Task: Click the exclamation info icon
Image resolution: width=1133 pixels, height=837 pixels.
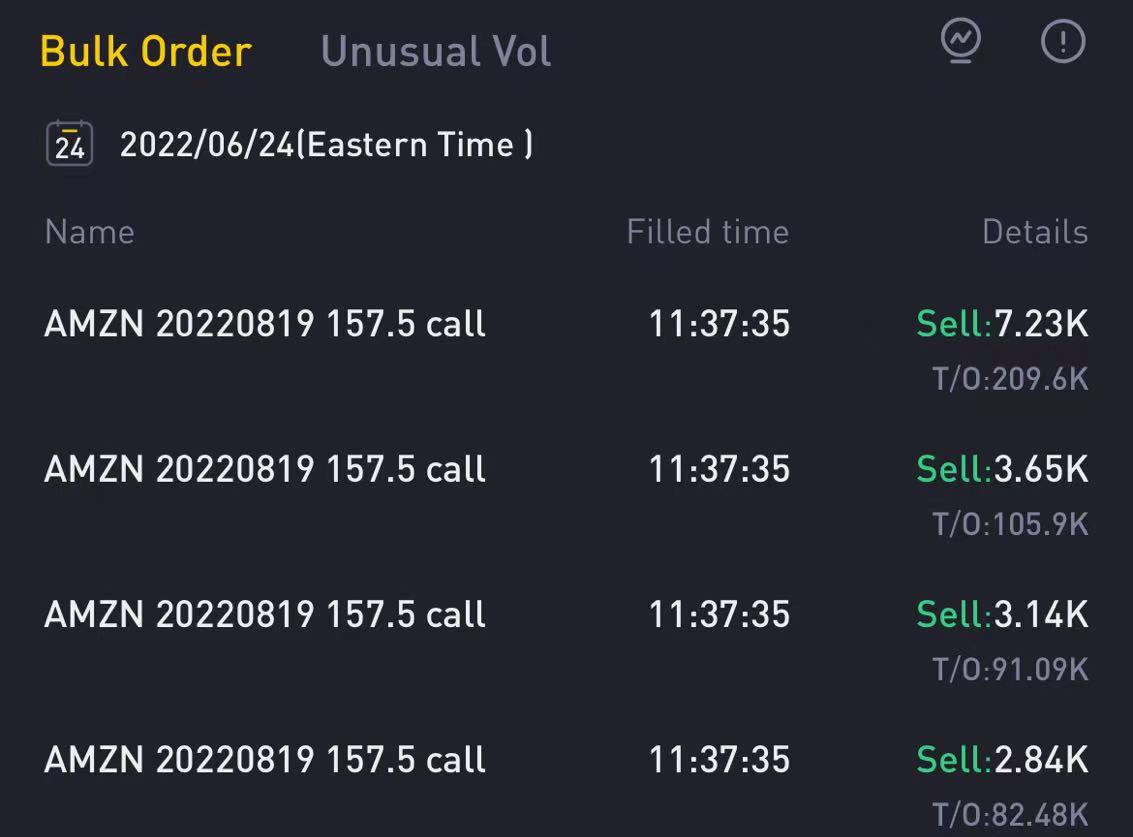Action: point(1063,42)
